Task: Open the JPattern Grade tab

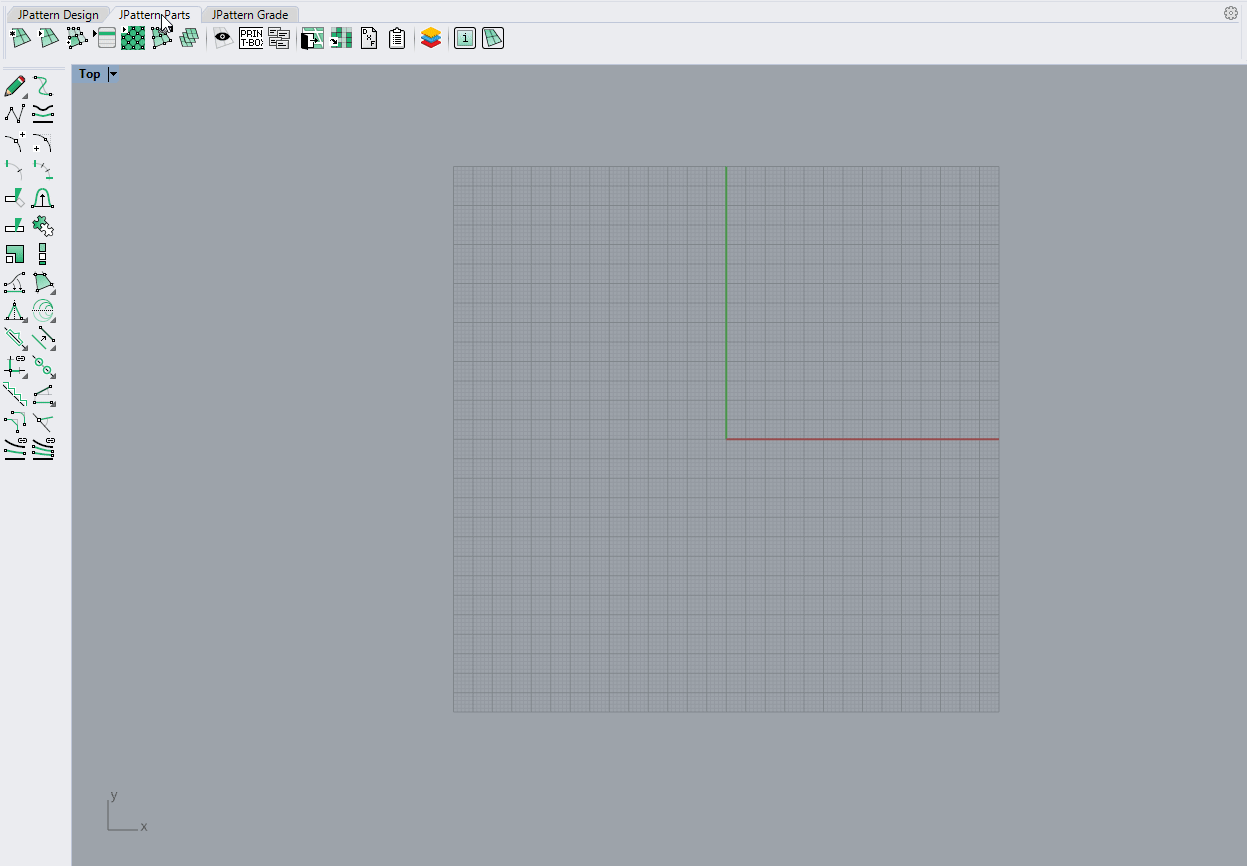Action: (x=250, y=15)
